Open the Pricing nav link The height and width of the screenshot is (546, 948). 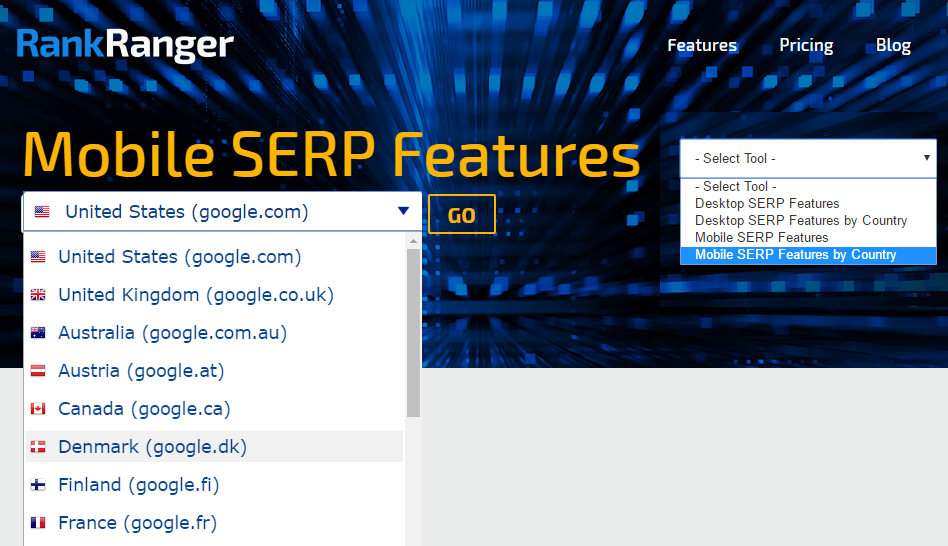coord(806,45)
